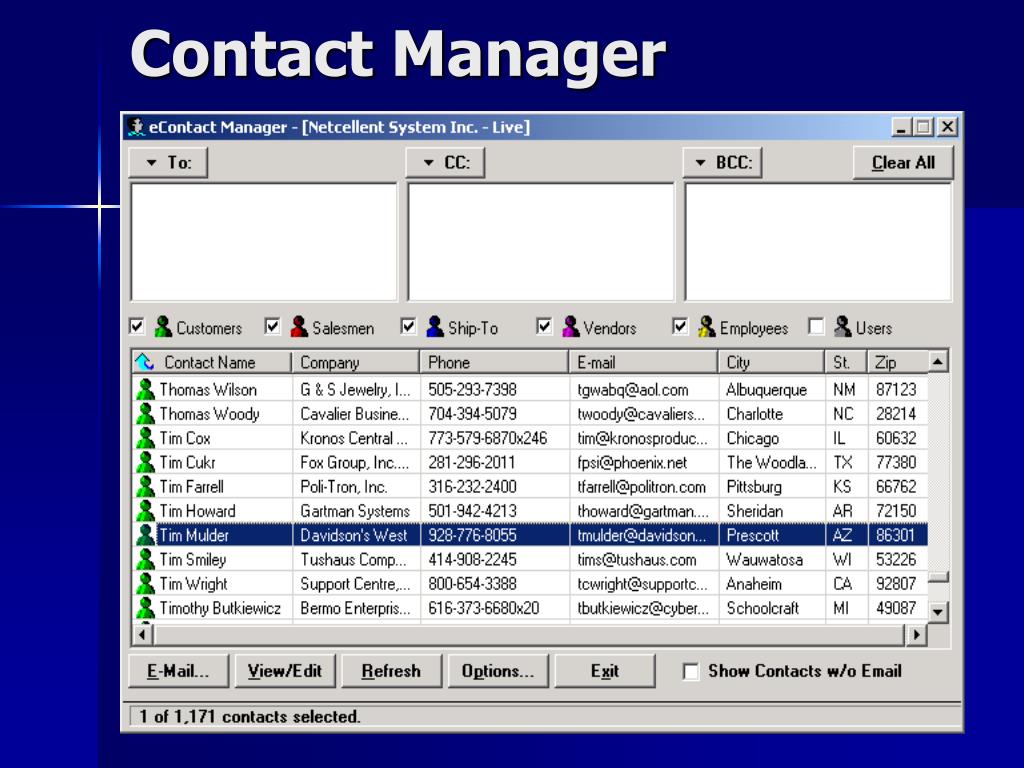Uncheck the Vendors checkbox

pyautogui.click(x=543, y=327)
